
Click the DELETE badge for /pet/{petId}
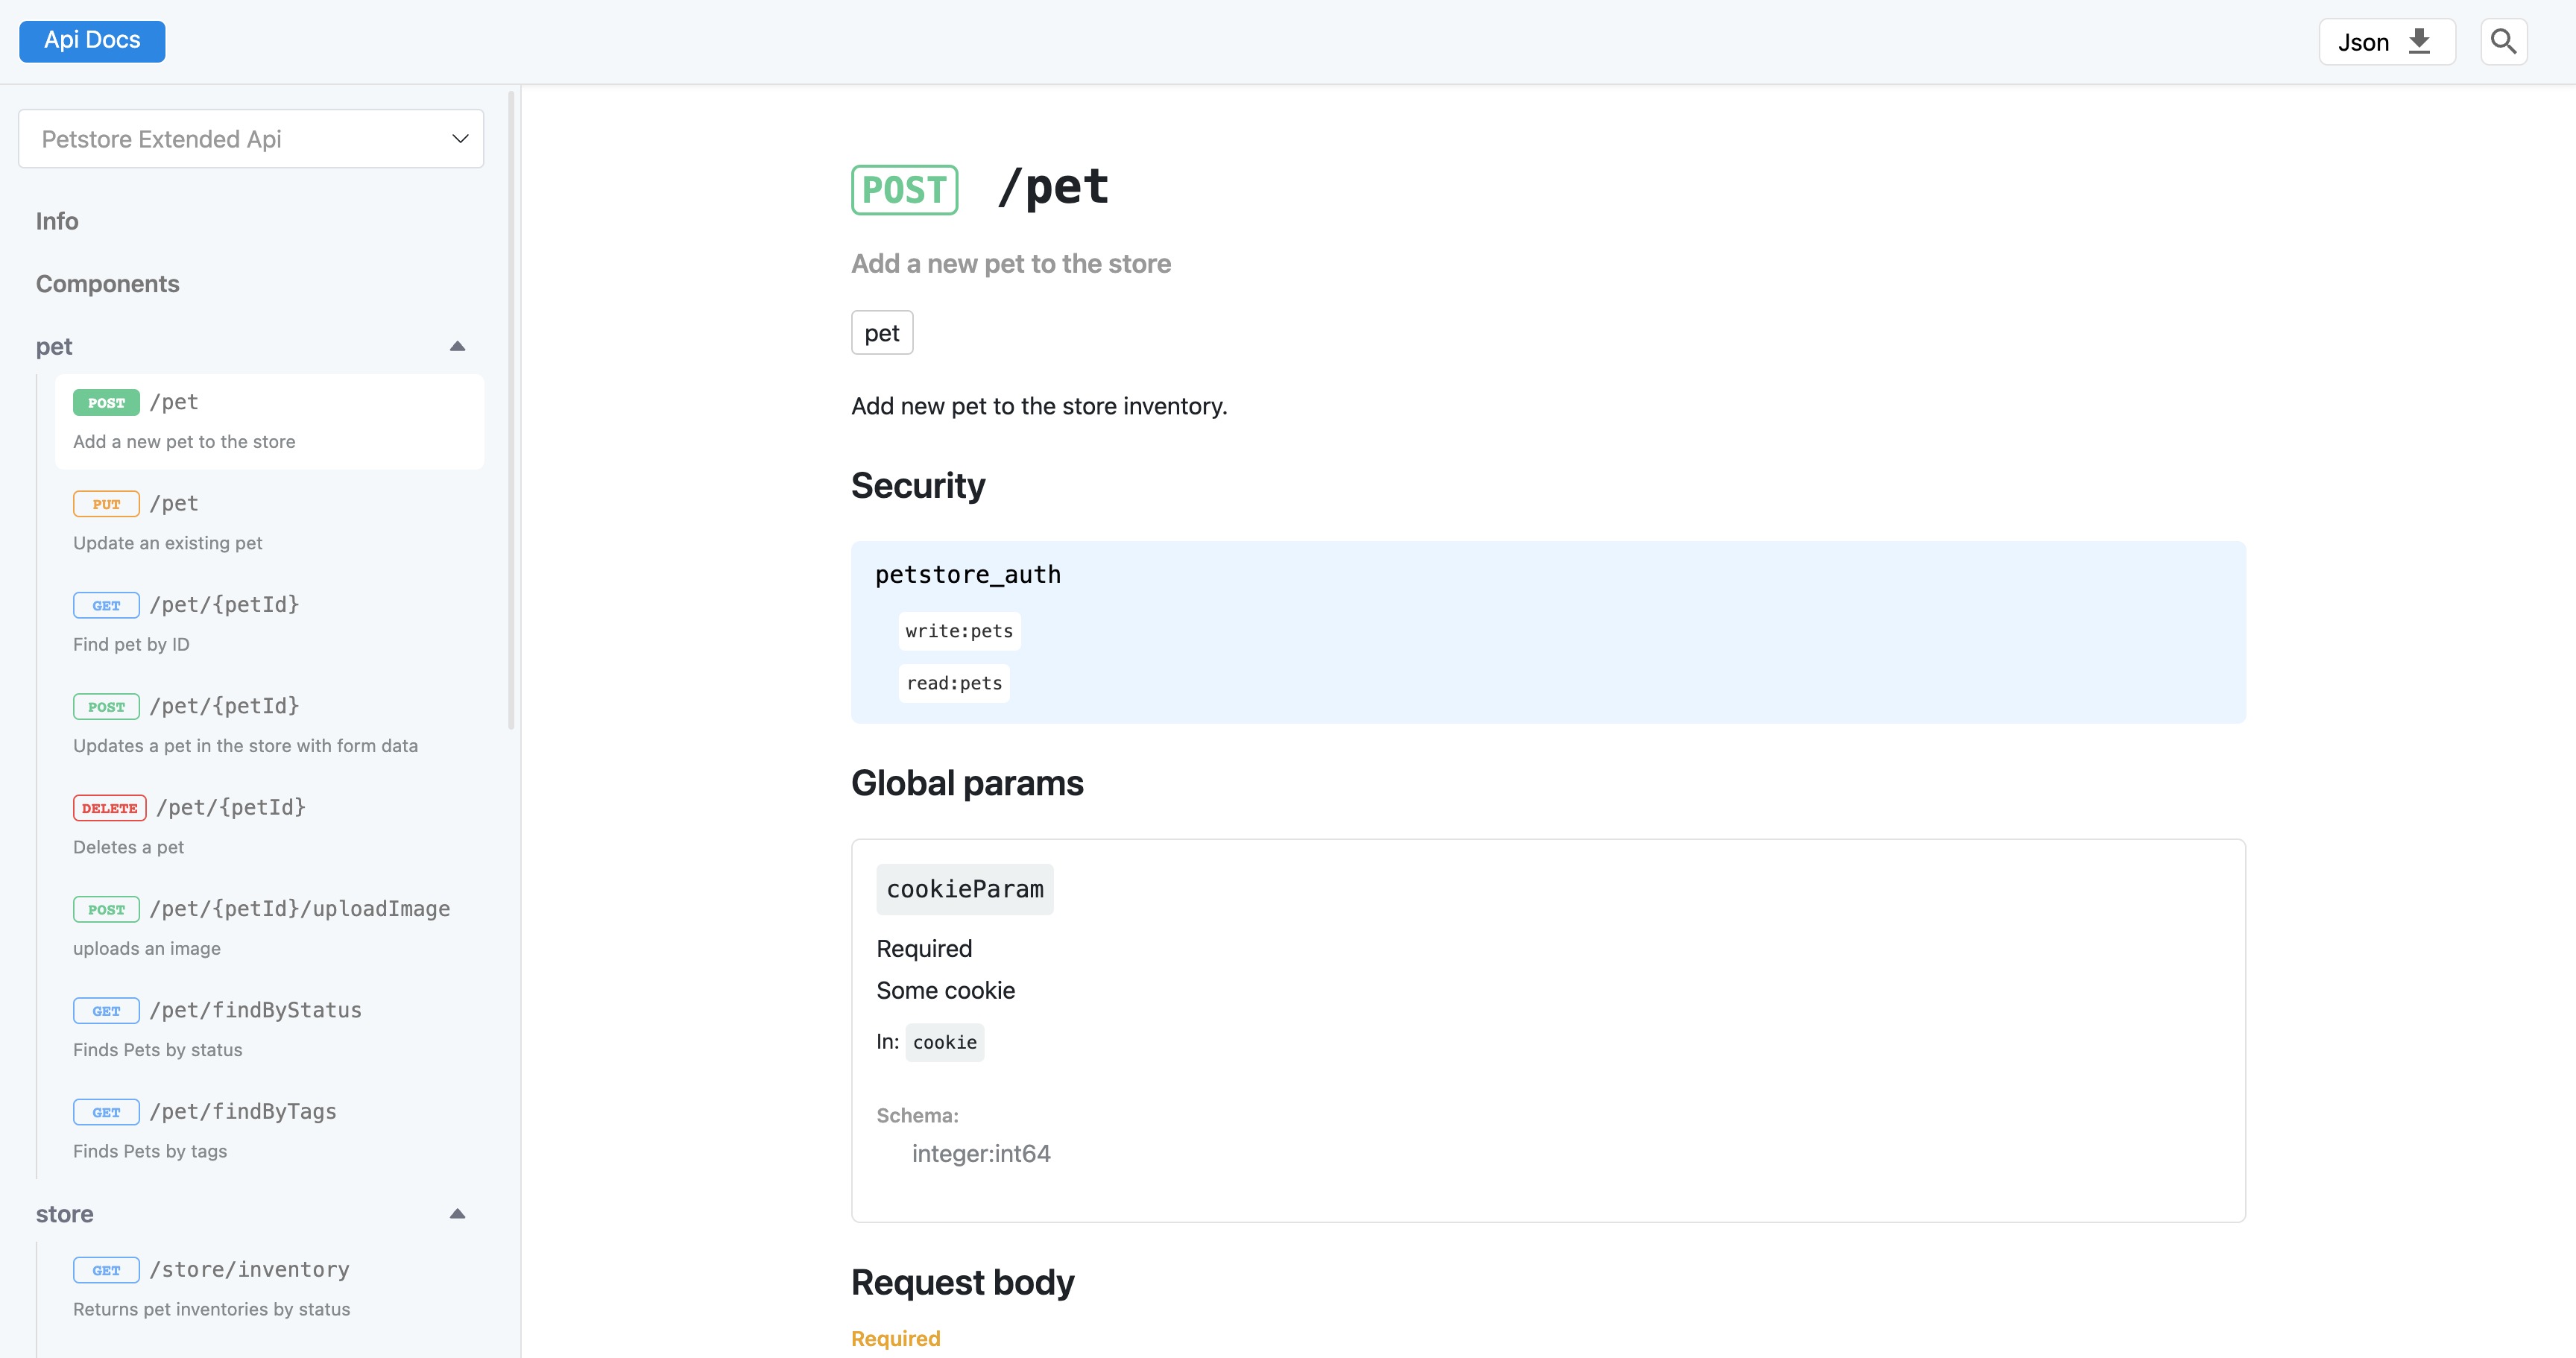pos(109,808)
